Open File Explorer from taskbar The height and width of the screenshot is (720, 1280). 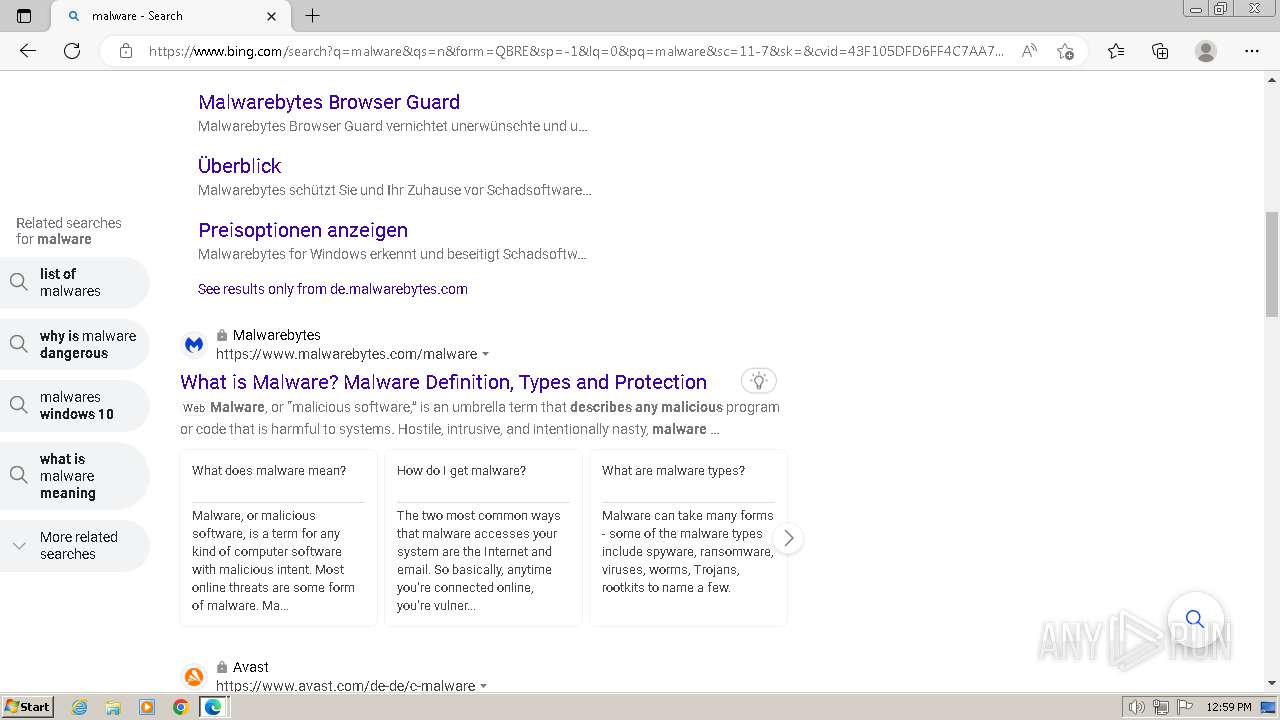[113, 707]
